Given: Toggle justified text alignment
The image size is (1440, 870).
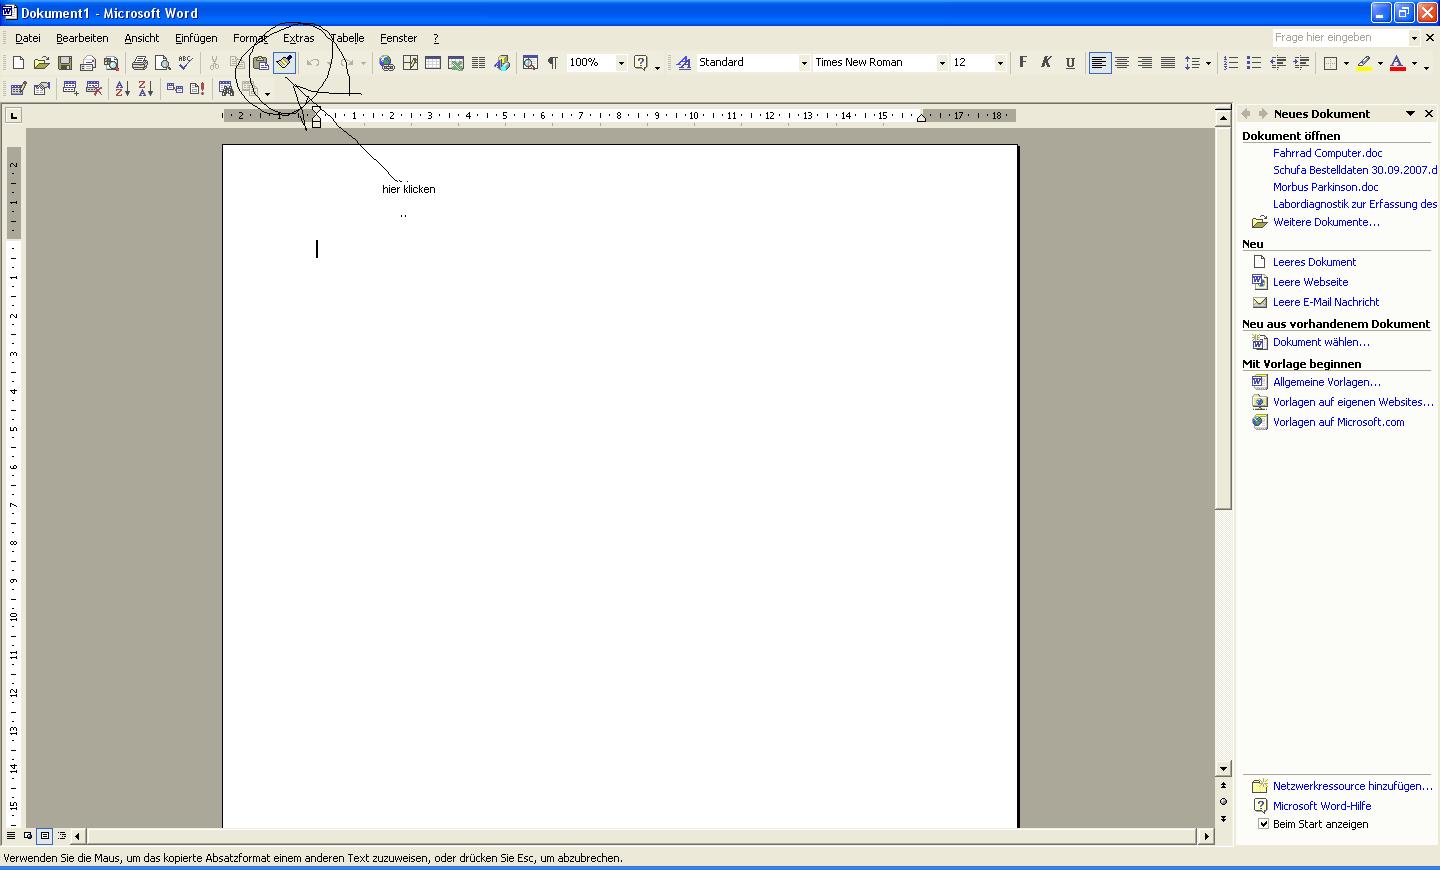Looking at the screenshot, I should pos(1168,63).
